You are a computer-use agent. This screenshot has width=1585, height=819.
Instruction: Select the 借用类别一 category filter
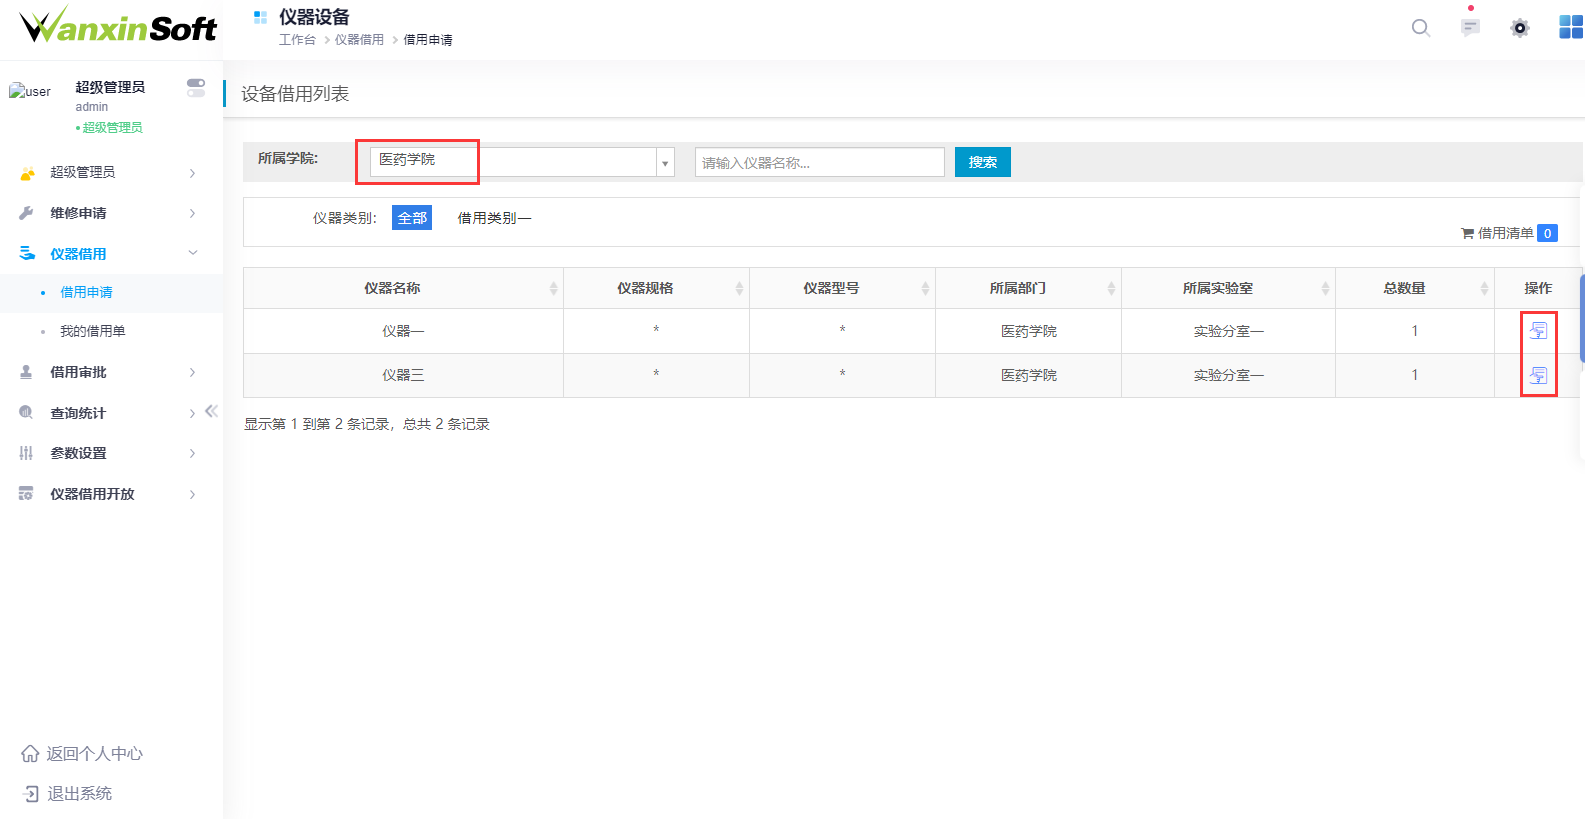click(494, 218)
